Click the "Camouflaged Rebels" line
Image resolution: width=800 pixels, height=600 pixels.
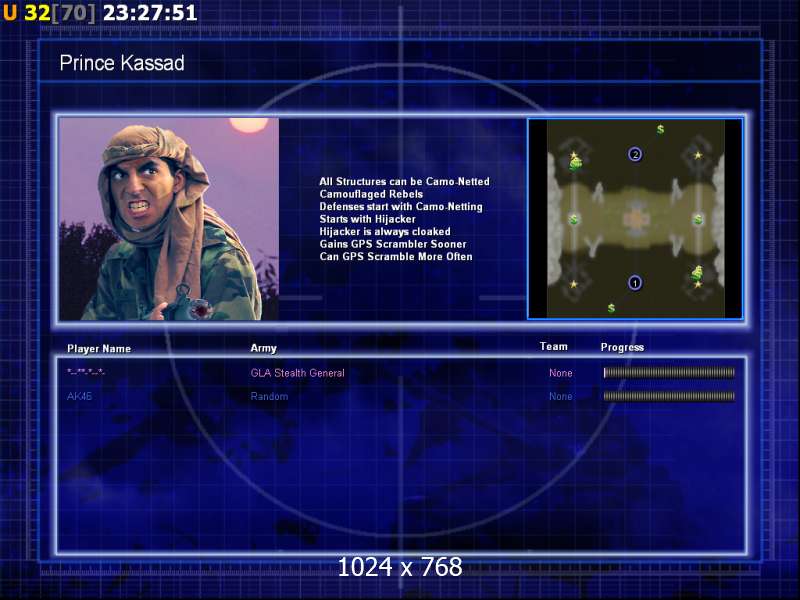pos(371,194)
